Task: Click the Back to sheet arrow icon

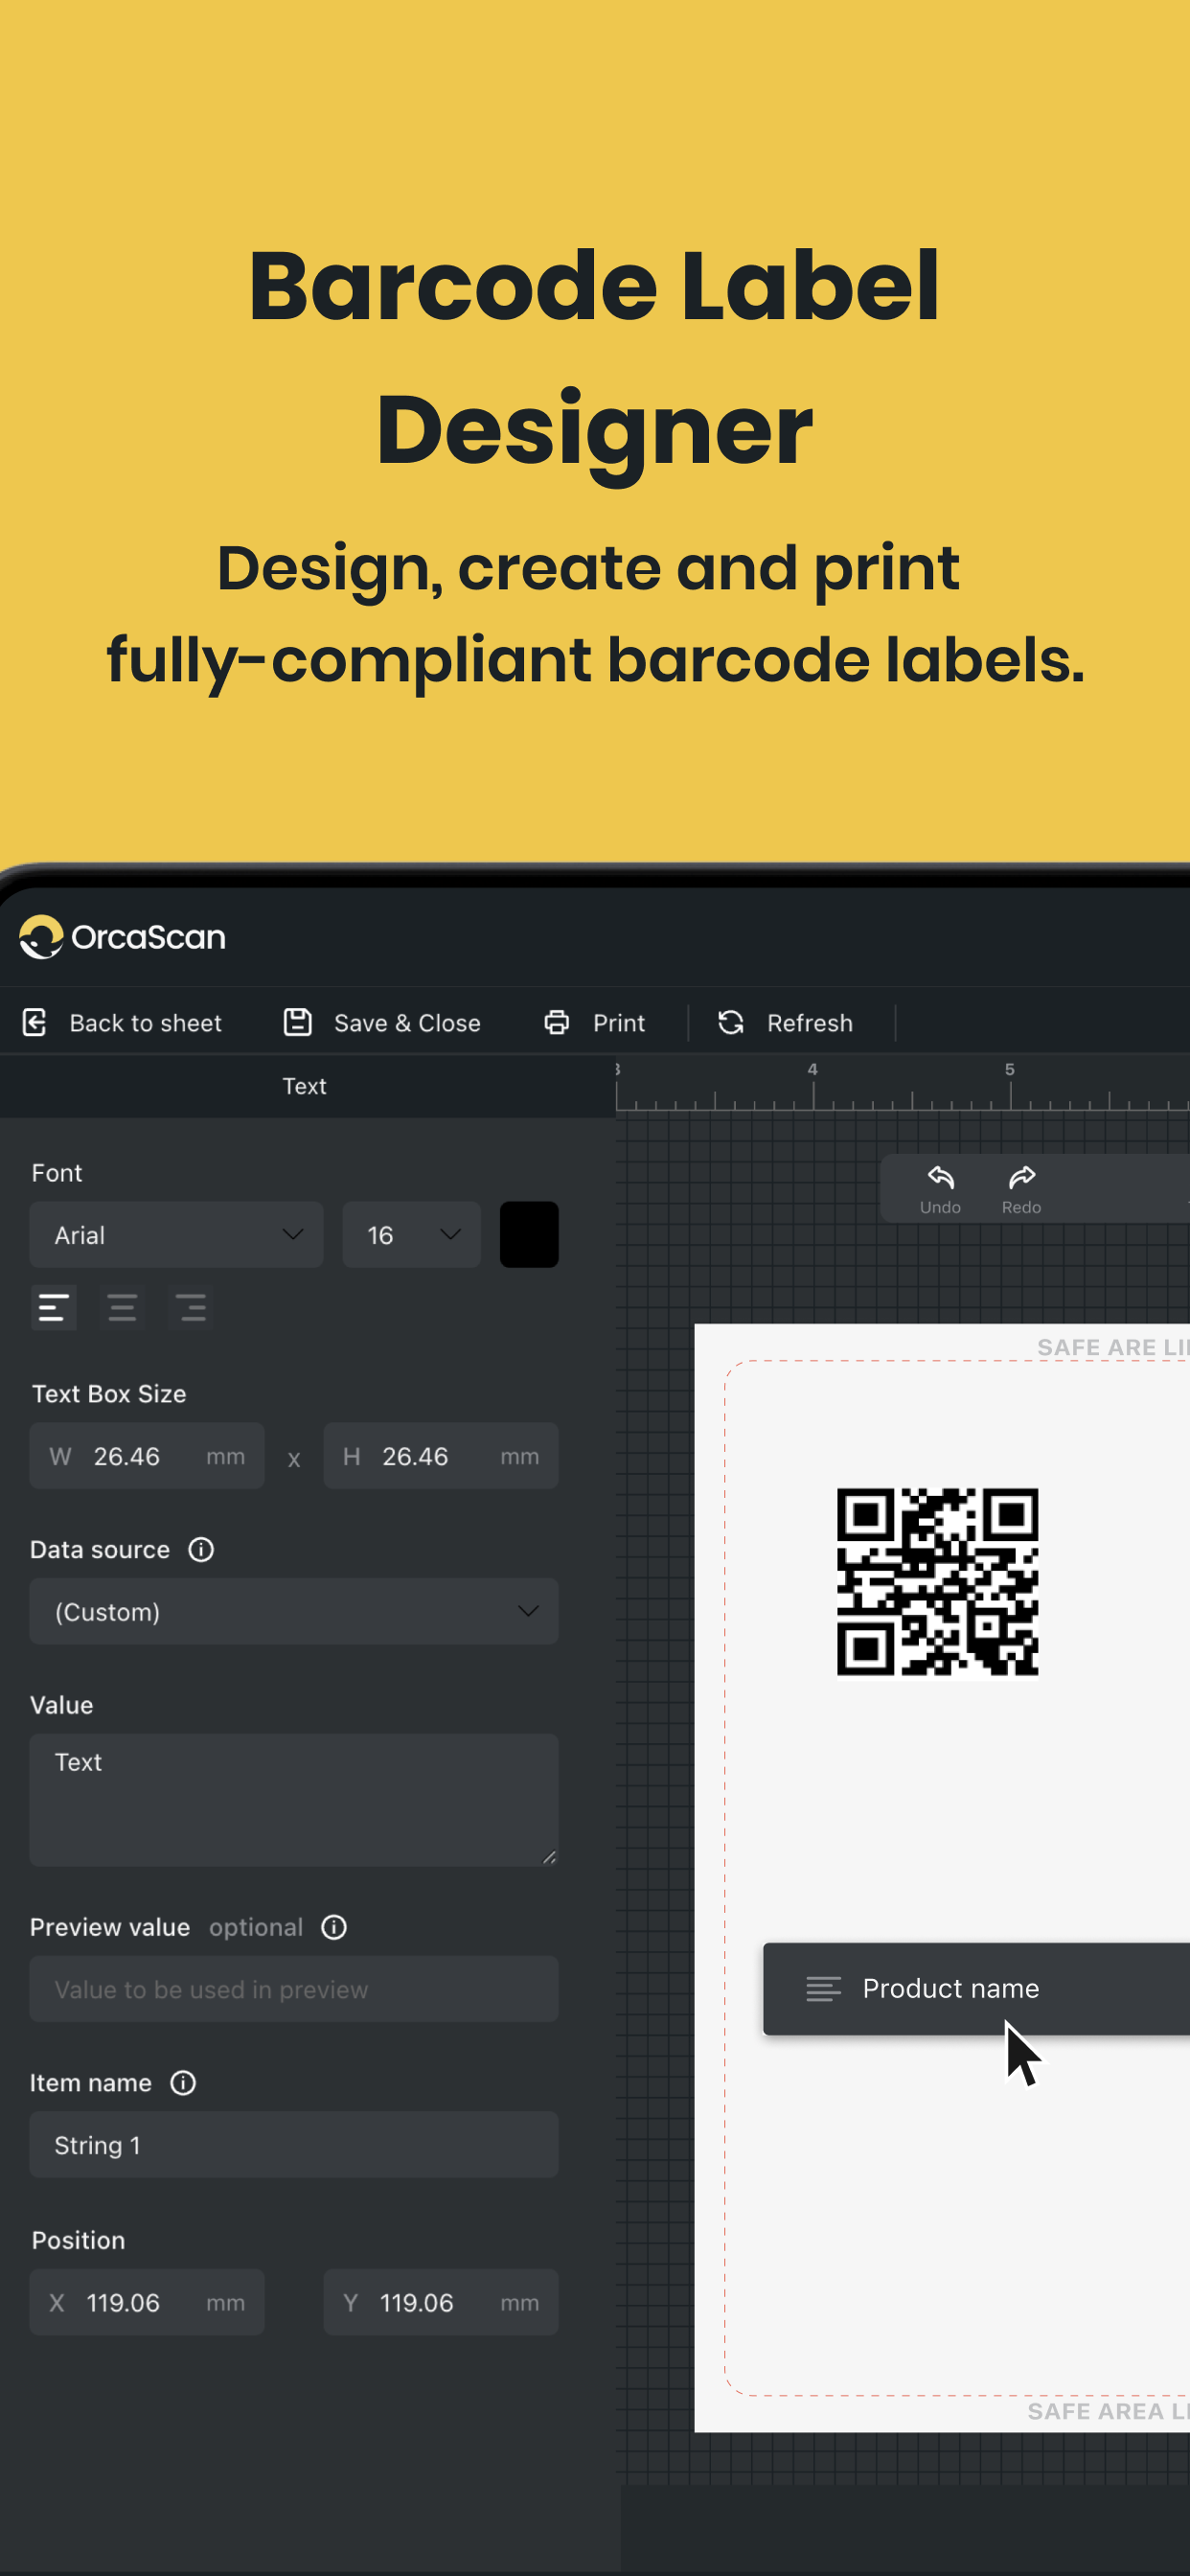Action: pos(35,1022)
